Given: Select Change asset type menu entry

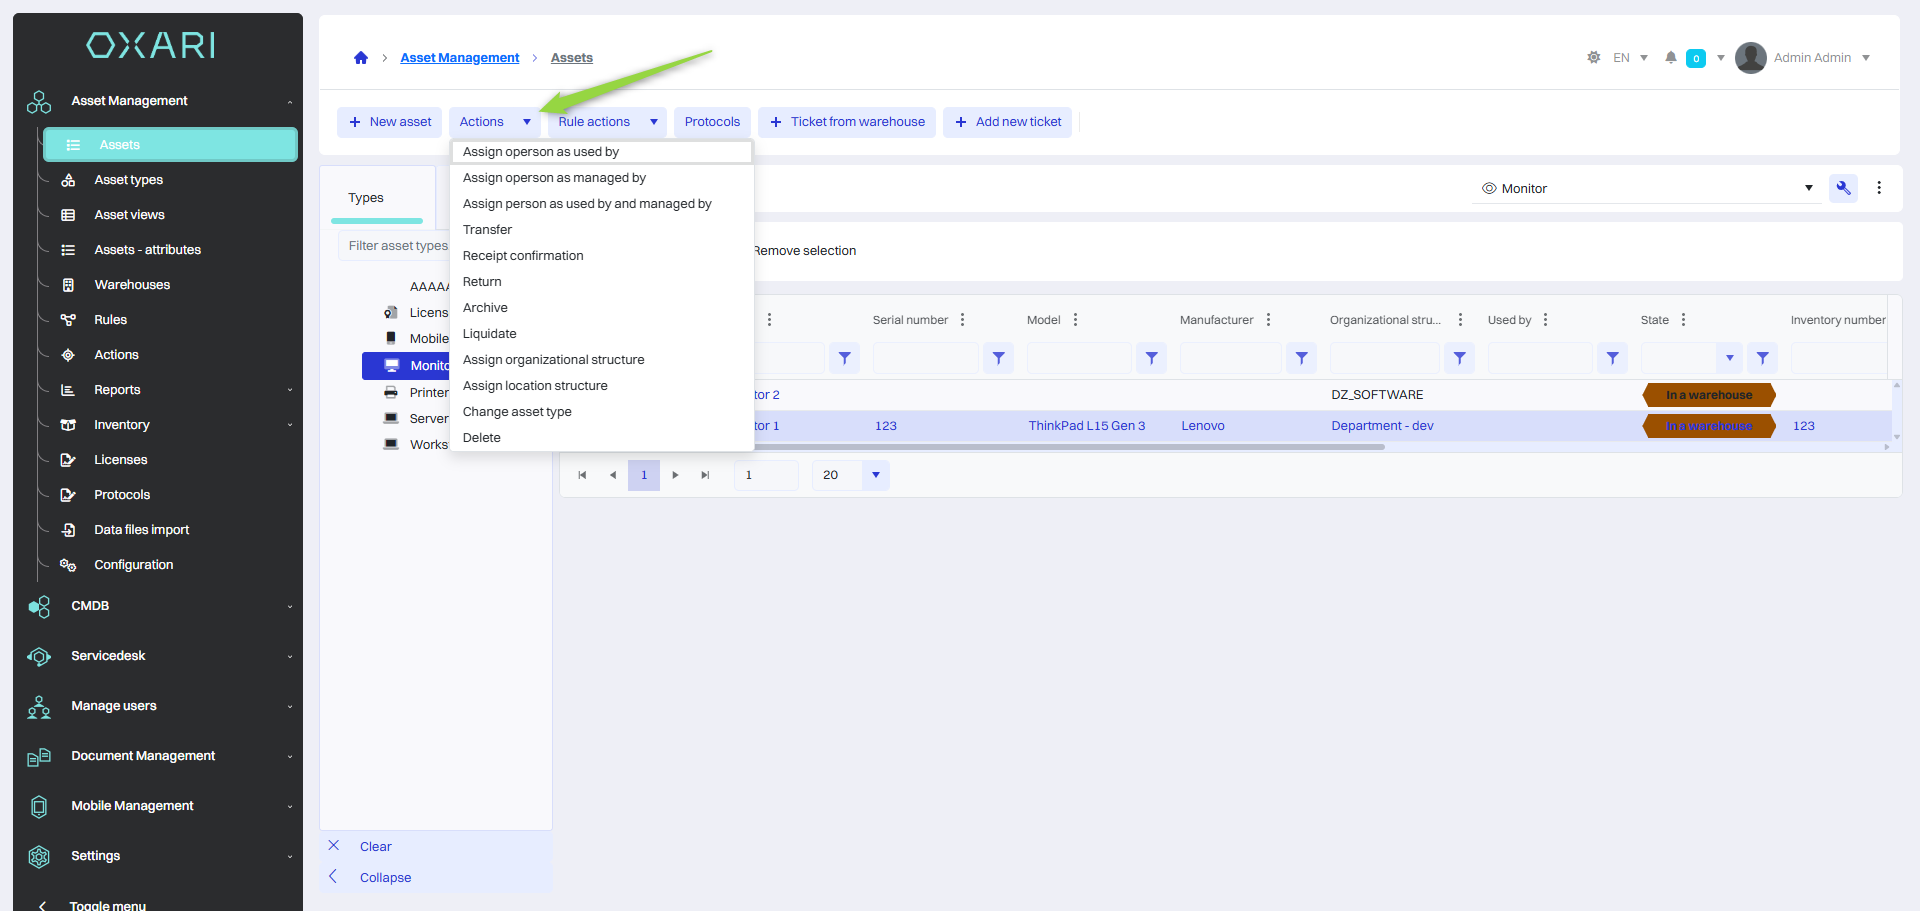Looking at the screenshot, I should coord(517,412).
